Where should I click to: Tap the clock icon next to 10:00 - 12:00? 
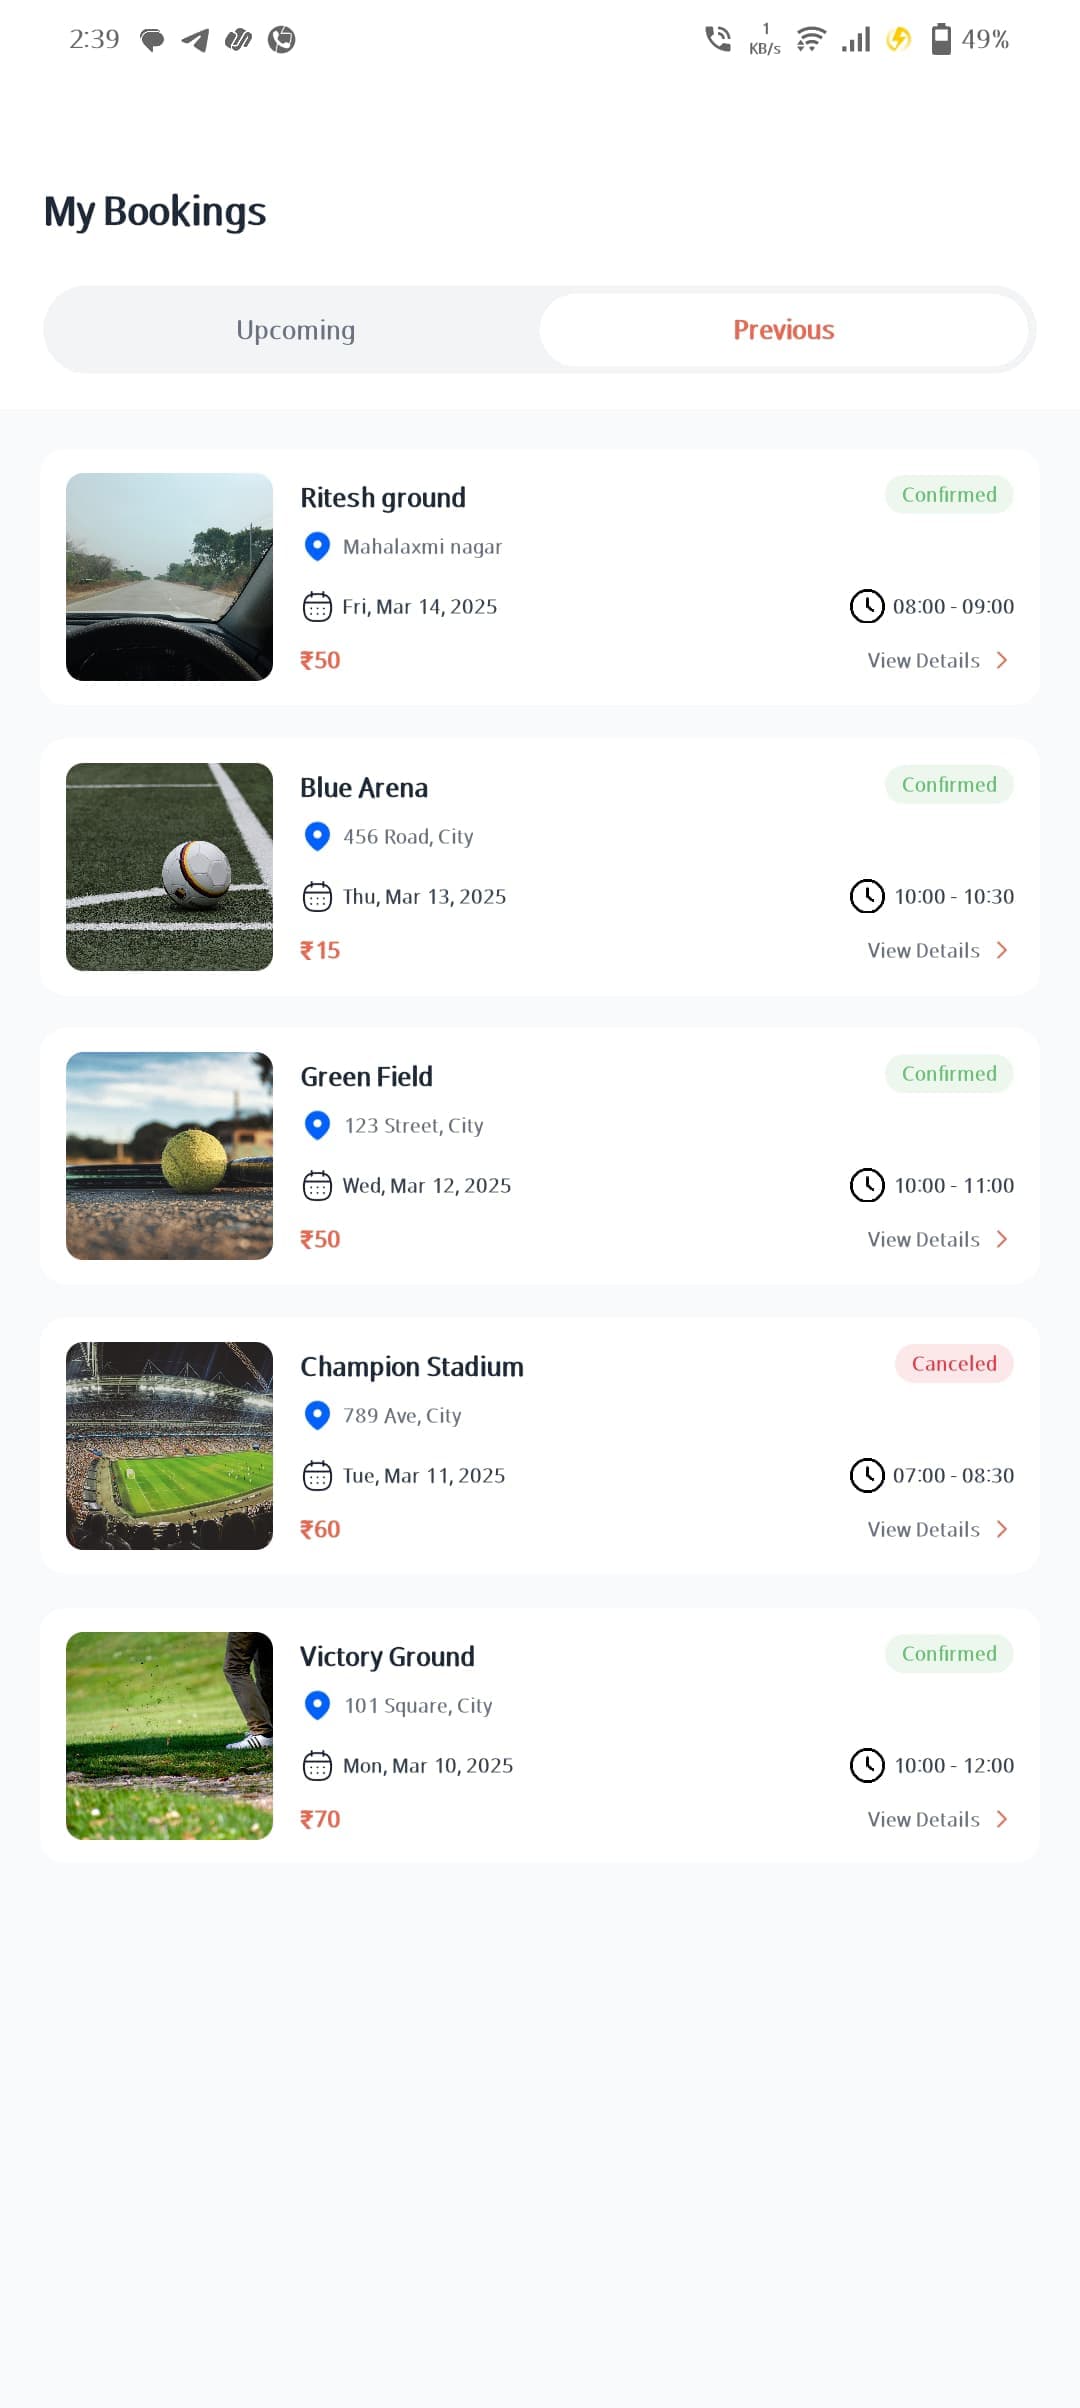click(867, 1765)
